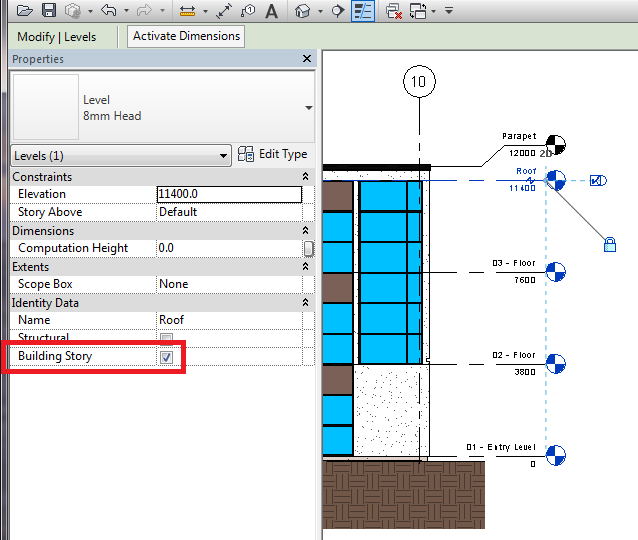
Task: Click the Activate Dimensions button
Action: click(186, 36)
